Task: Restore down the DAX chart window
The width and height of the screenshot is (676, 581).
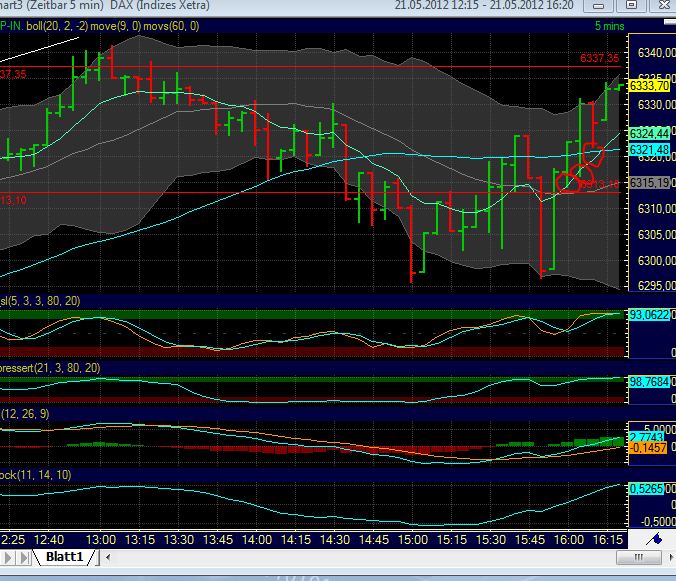Action: (x=631, y=6)
